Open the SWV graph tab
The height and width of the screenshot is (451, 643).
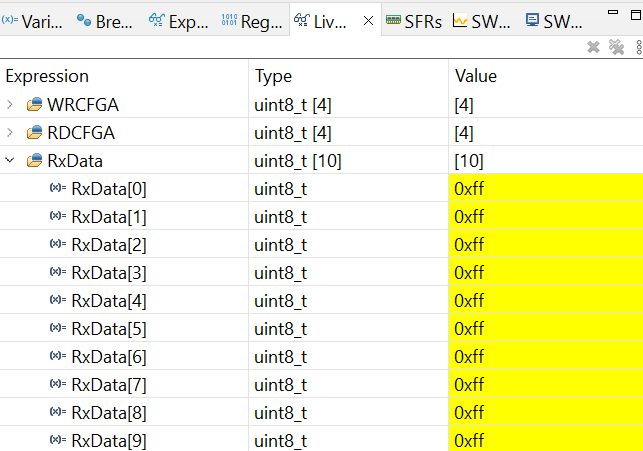[x=481, y=21]
